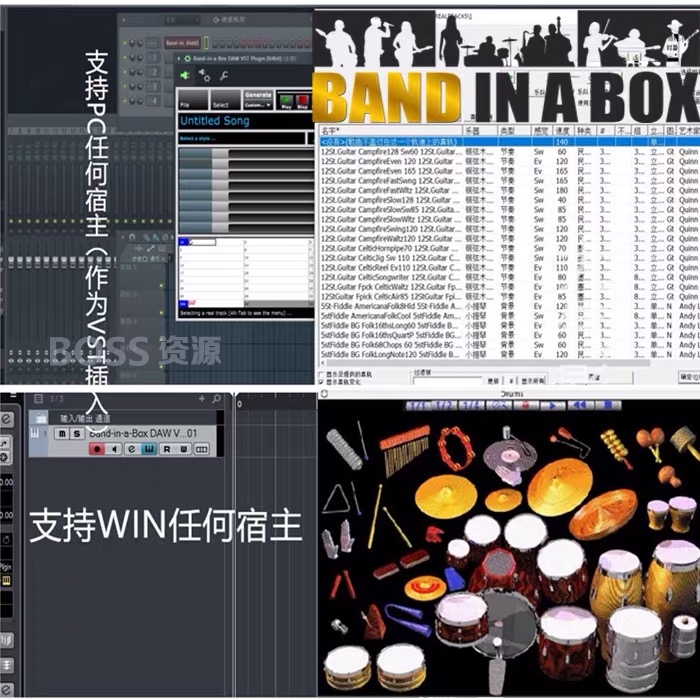
Task: Click the silver floor tom drum
Action: [x=634, y=649]
